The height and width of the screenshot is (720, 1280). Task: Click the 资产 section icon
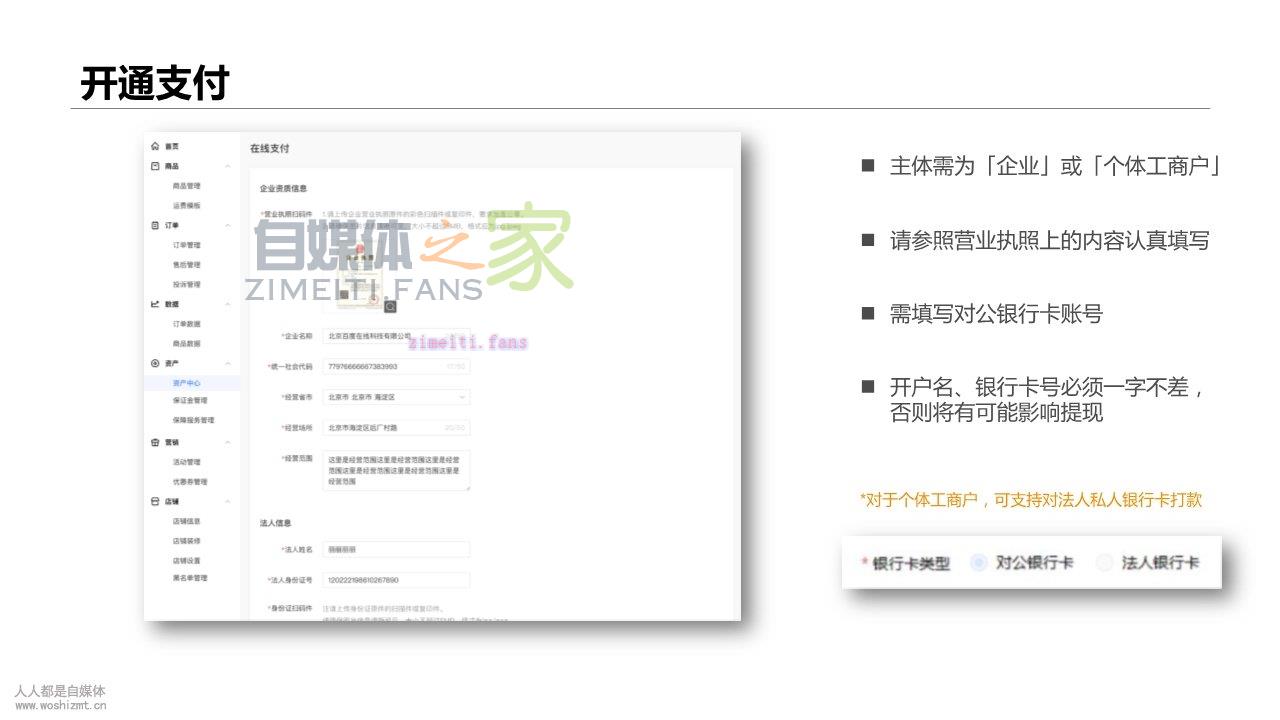click(155, 363)
